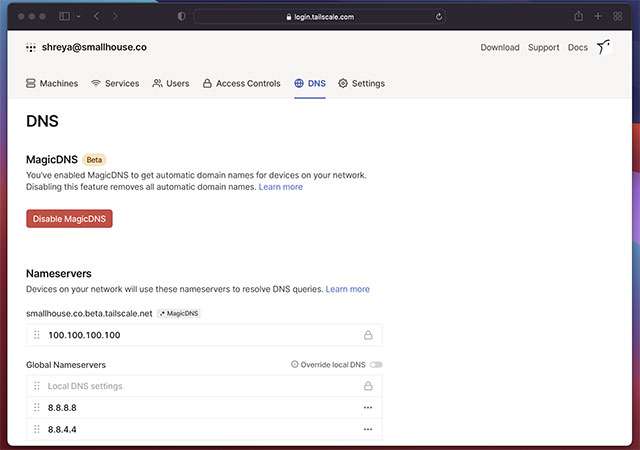The height and width of the screenshot is (450, 640).
Task: Click the Safari address bar showing login.tailscale.com
Action: click(x=320, y=16)
